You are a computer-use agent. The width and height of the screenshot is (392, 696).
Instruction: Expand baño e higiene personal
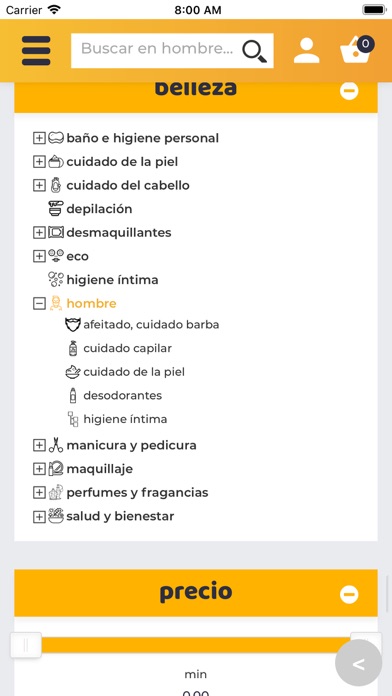click(x=39, y=138)
